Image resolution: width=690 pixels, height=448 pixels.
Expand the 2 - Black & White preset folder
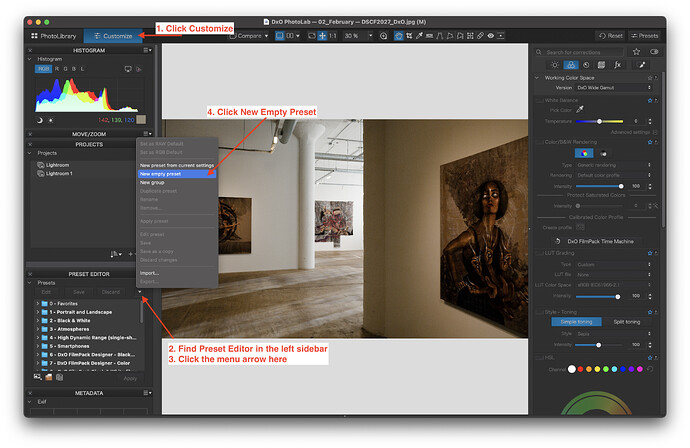[37, 320]
